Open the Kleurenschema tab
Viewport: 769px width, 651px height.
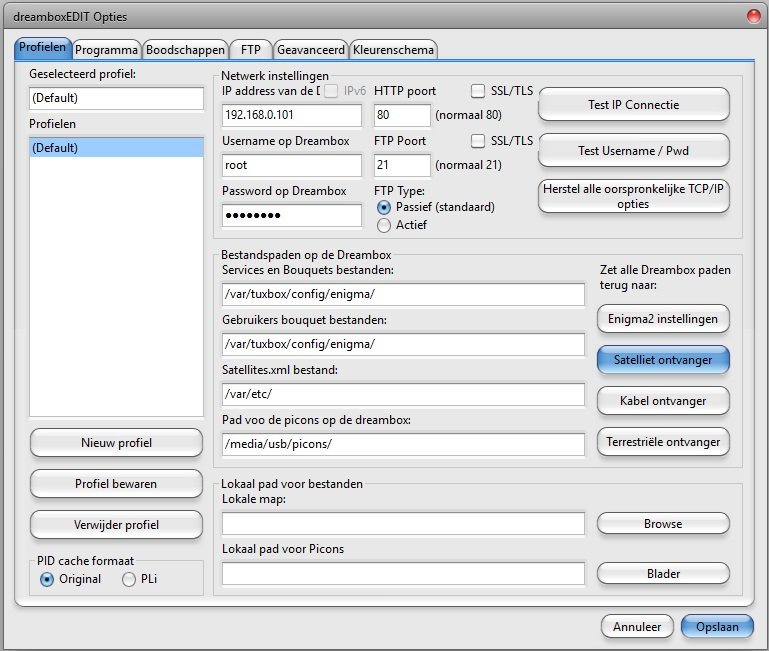coord(394,49)
